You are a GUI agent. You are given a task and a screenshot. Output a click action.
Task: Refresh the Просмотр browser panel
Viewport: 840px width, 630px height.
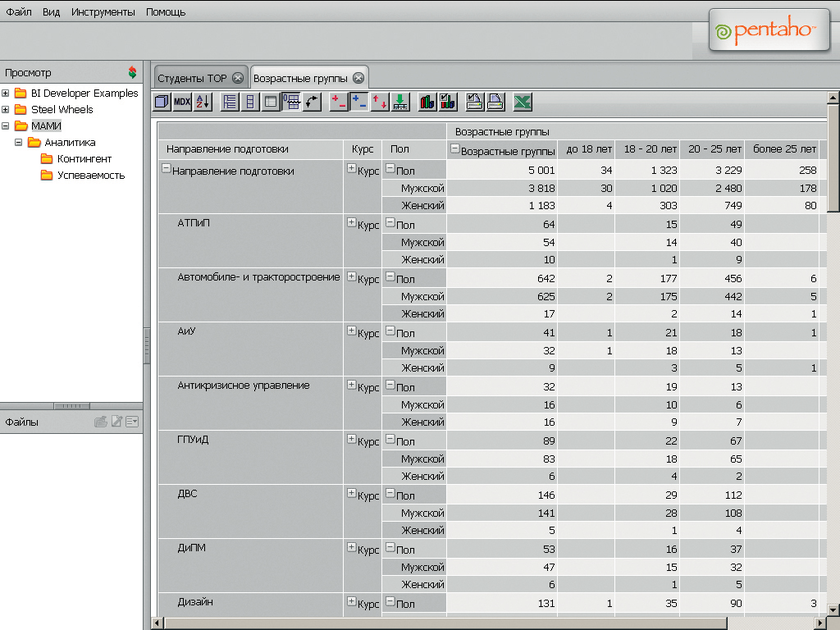(x=132, y=73)
